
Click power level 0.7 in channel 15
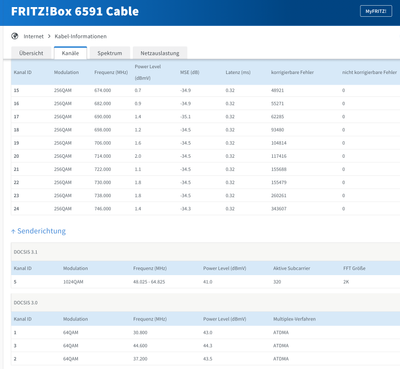click(138, 90)
